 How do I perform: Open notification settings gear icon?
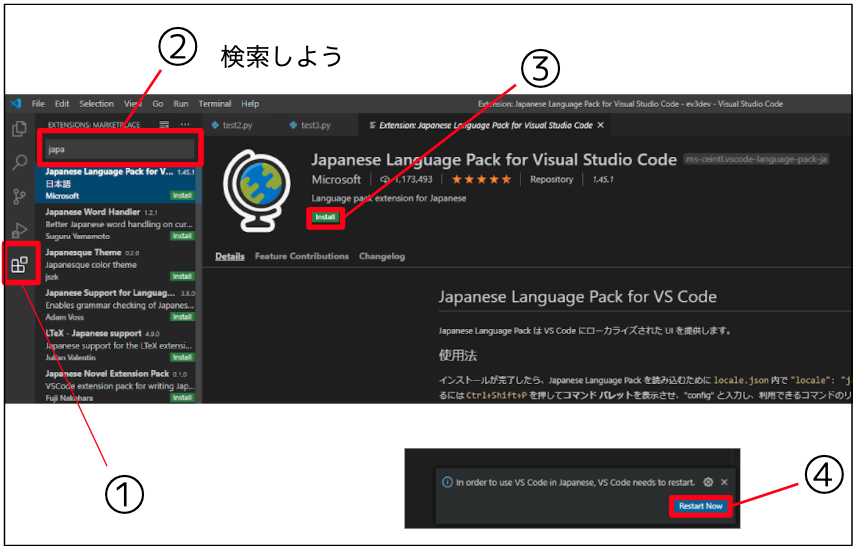pos(708,482)
